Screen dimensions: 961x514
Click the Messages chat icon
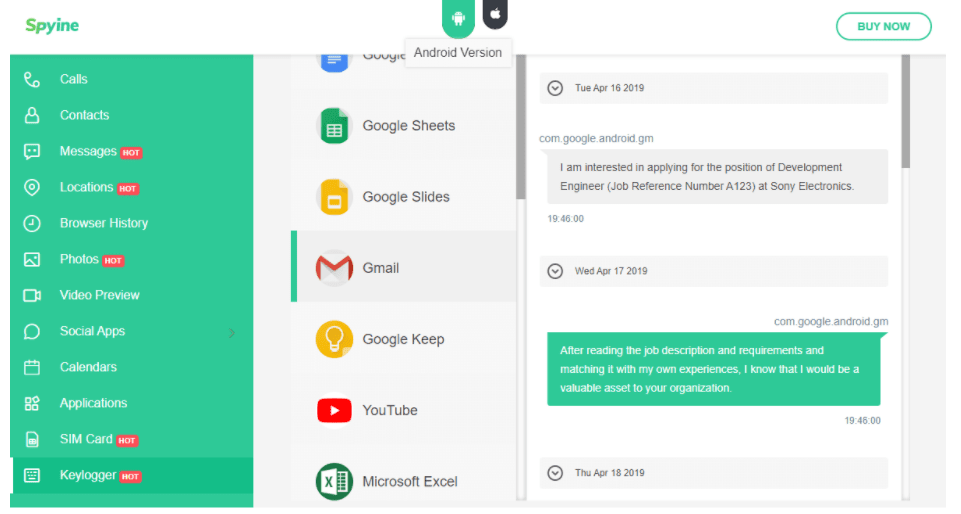(32, 151)
